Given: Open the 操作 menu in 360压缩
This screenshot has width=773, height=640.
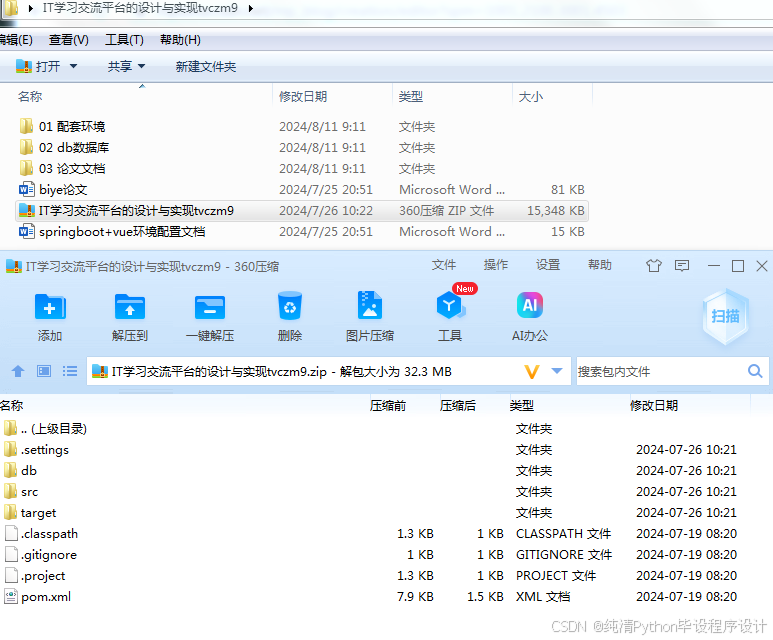Looking at the screenshot, I should pyautogui.click(x=496, y=265).
